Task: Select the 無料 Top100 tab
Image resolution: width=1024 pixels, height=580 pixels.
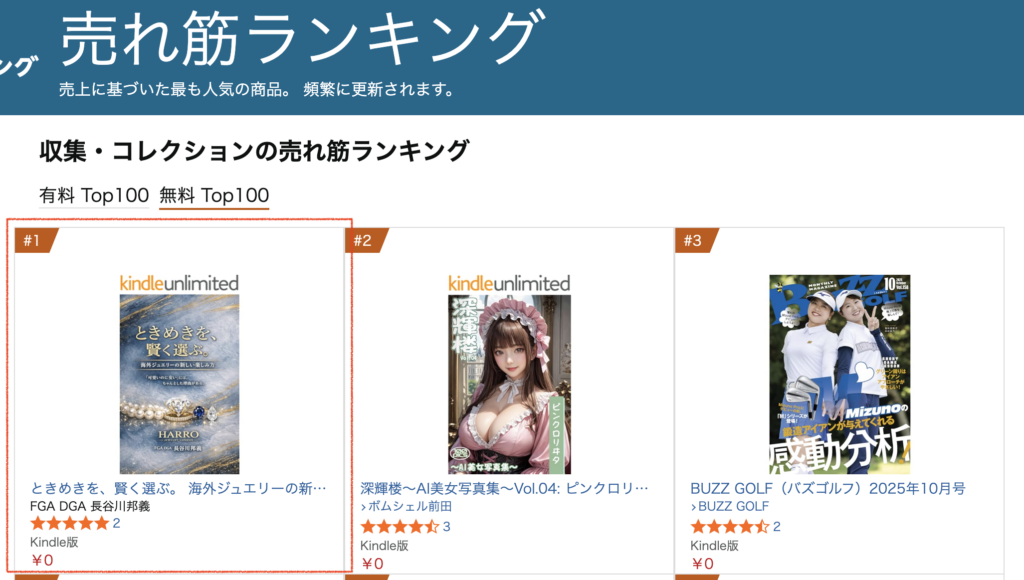Action: (x=214, y=195)
